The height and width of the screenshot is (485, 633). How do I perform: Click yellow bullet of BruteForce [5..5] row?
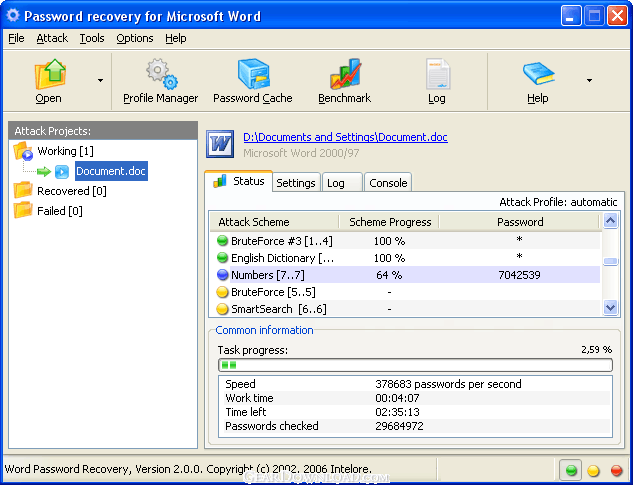pyautogui.click(x=222, y=292)
